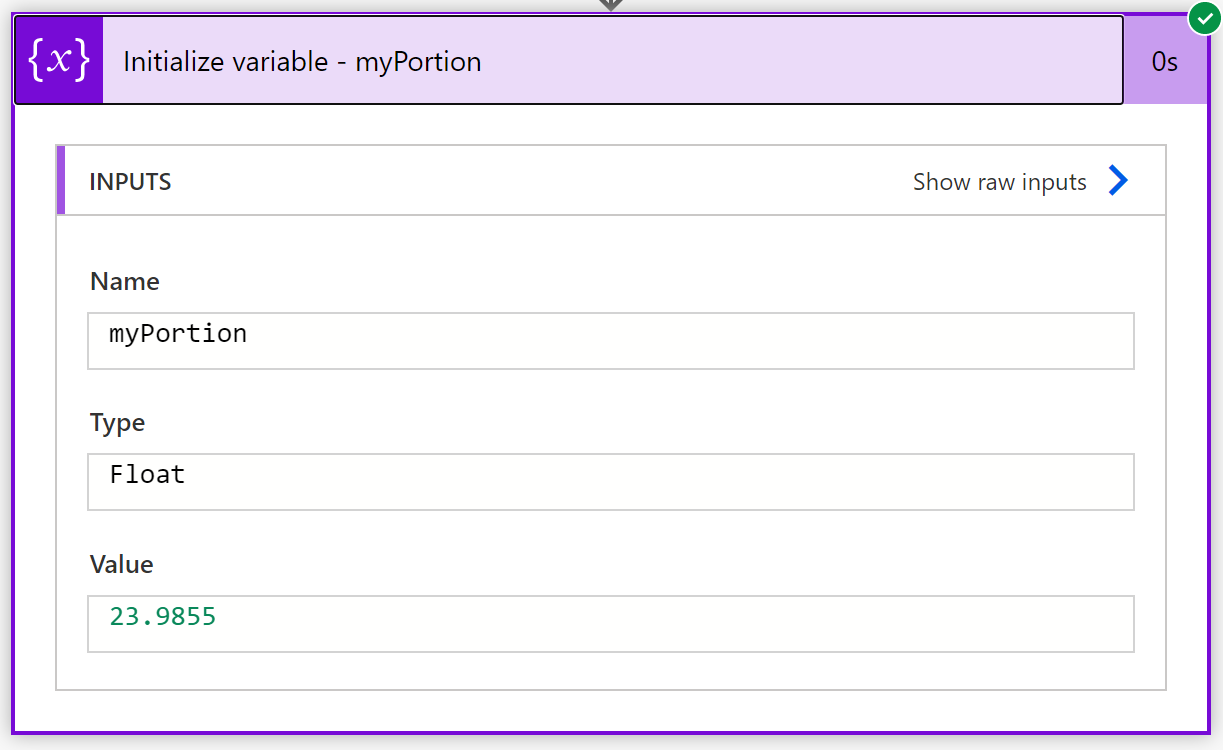Click the Float type field
Image resolution: width=1223 pixels, height=750 pixels.
click(x=611, y=482)
